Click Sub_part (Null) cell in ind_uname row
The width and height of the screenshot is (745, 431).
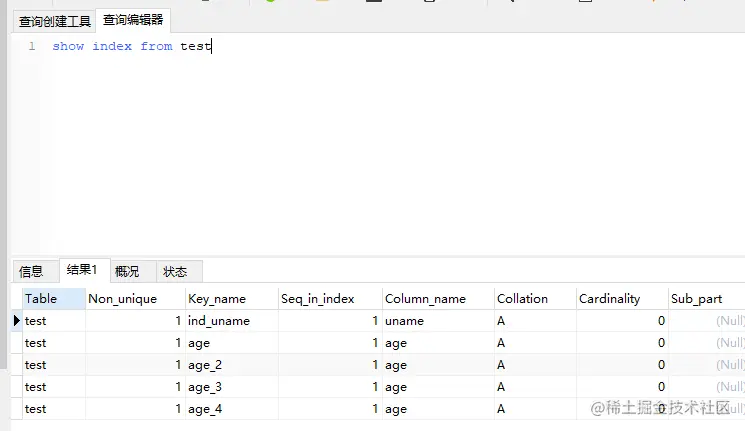point(706,321)
